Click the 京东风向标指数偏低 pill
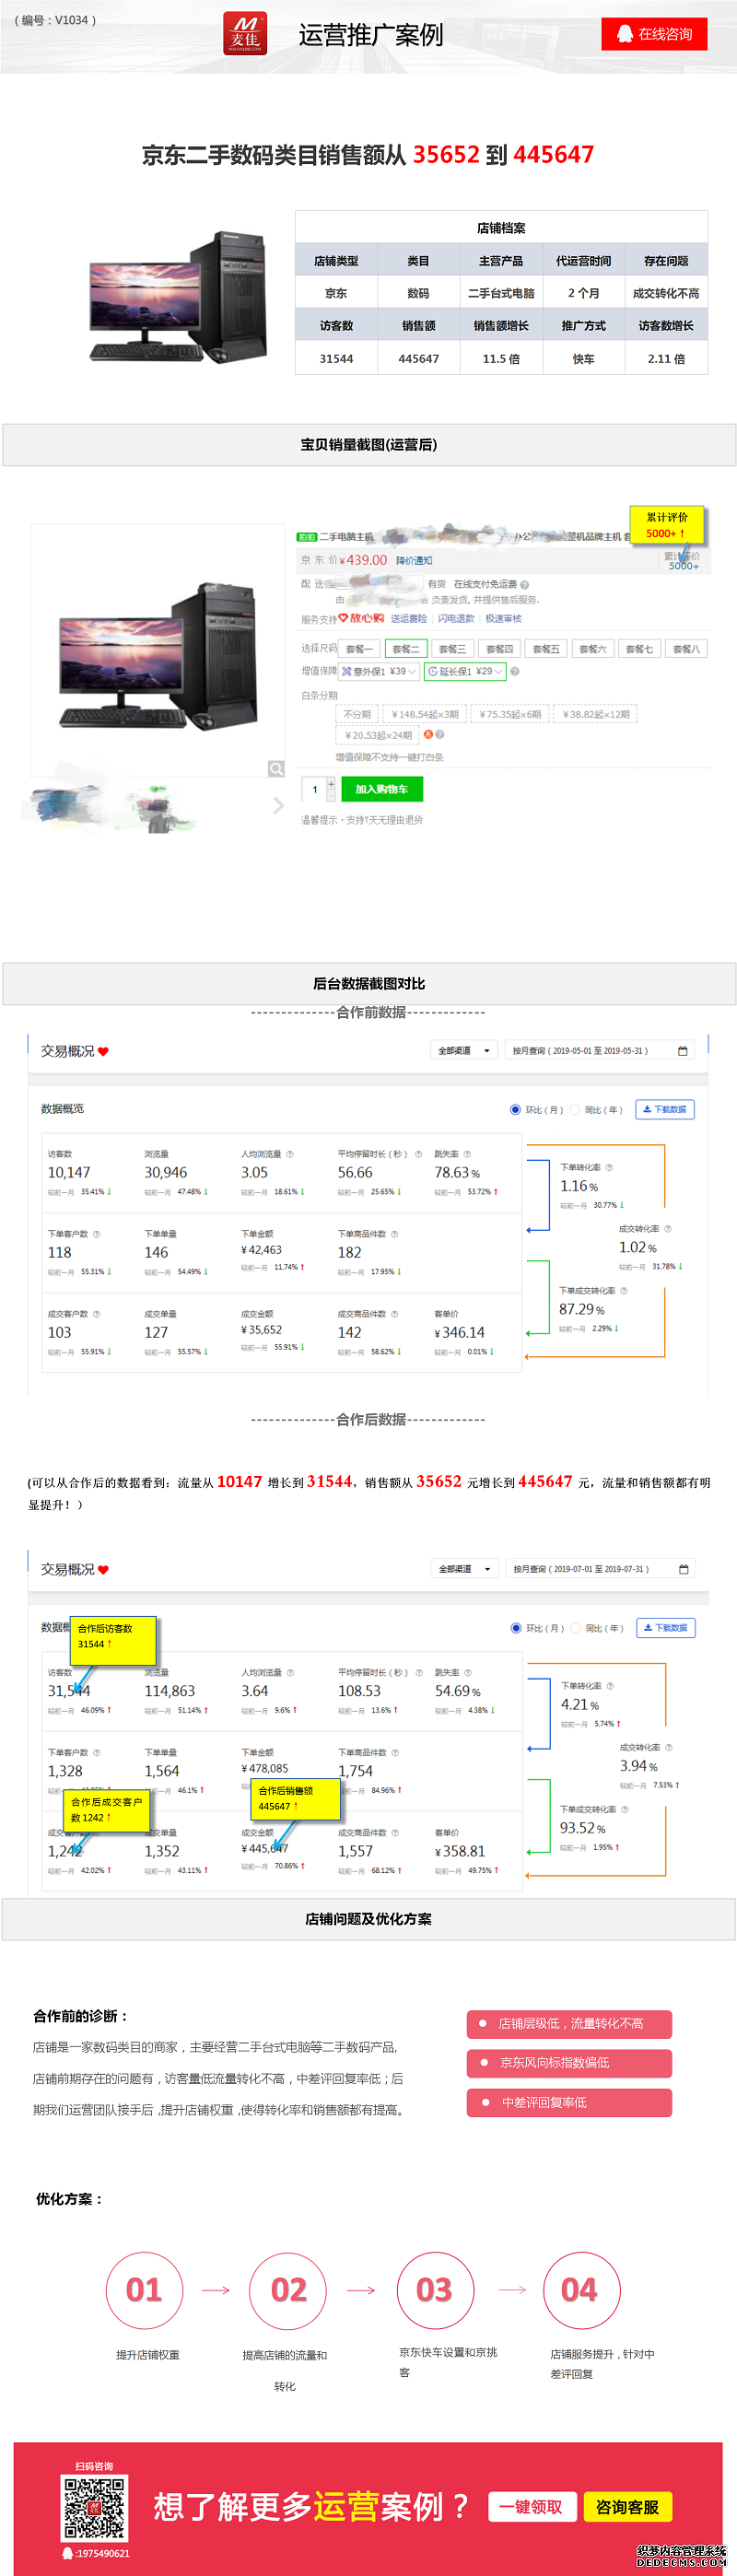 [569, 2063]
